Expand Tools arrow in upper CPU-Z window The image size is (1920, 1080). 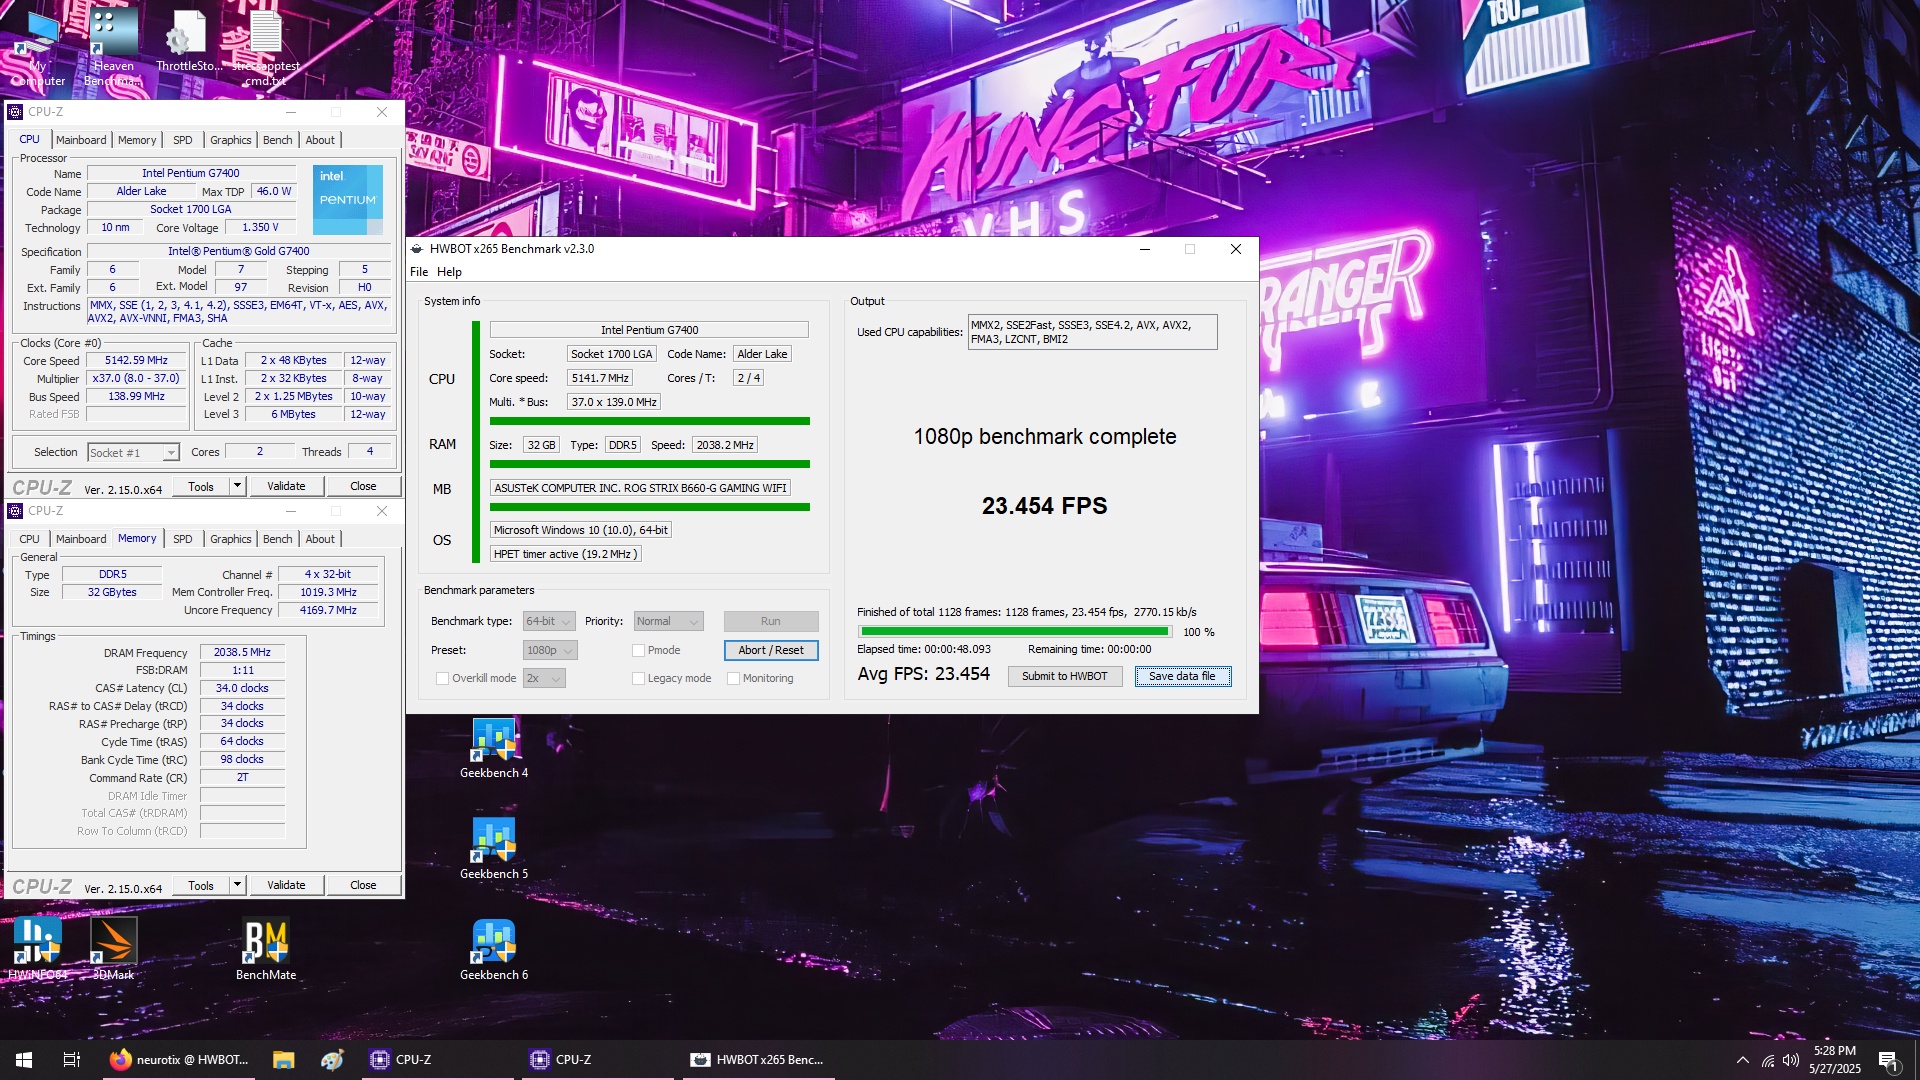237,486
